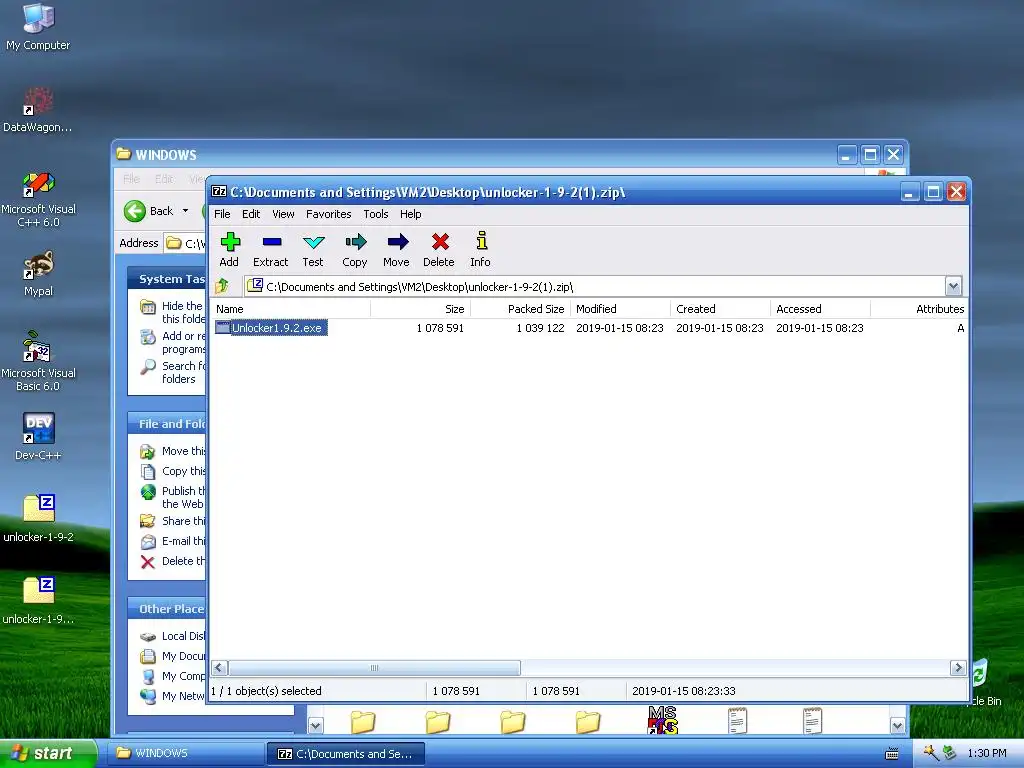1024x768 pixels.
Task: Click the Move toolbar icon in 7-Zip
Action: (397, 242)
